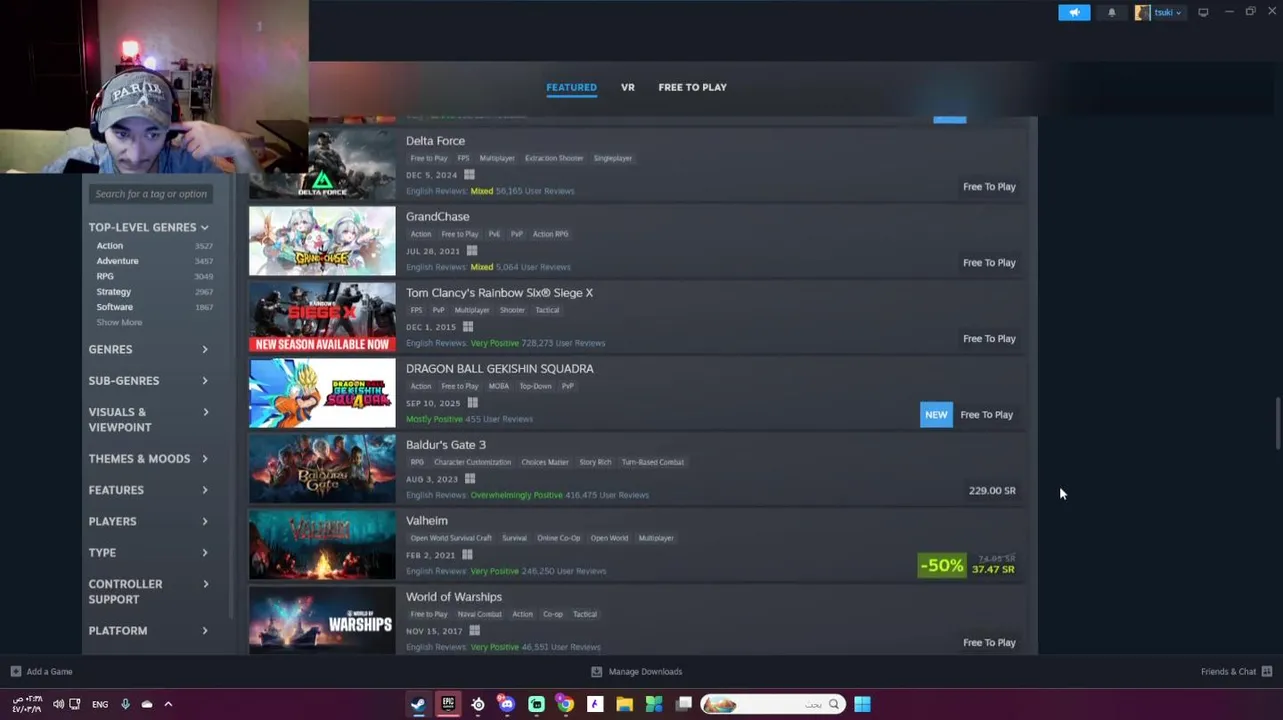This screenshot has width=1283, height=720.
Task: Open the GrandChase game title
Action: click(x=437, y=217)
